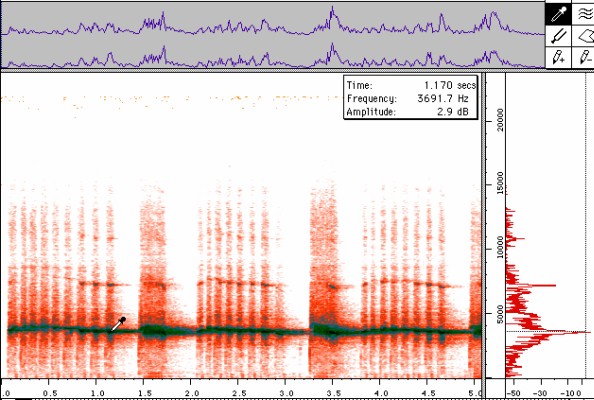Click the Frequency readout 3691.7 Hz
Image resolution: width=594 pixels, height=400 pixels.
click(443, 98)
